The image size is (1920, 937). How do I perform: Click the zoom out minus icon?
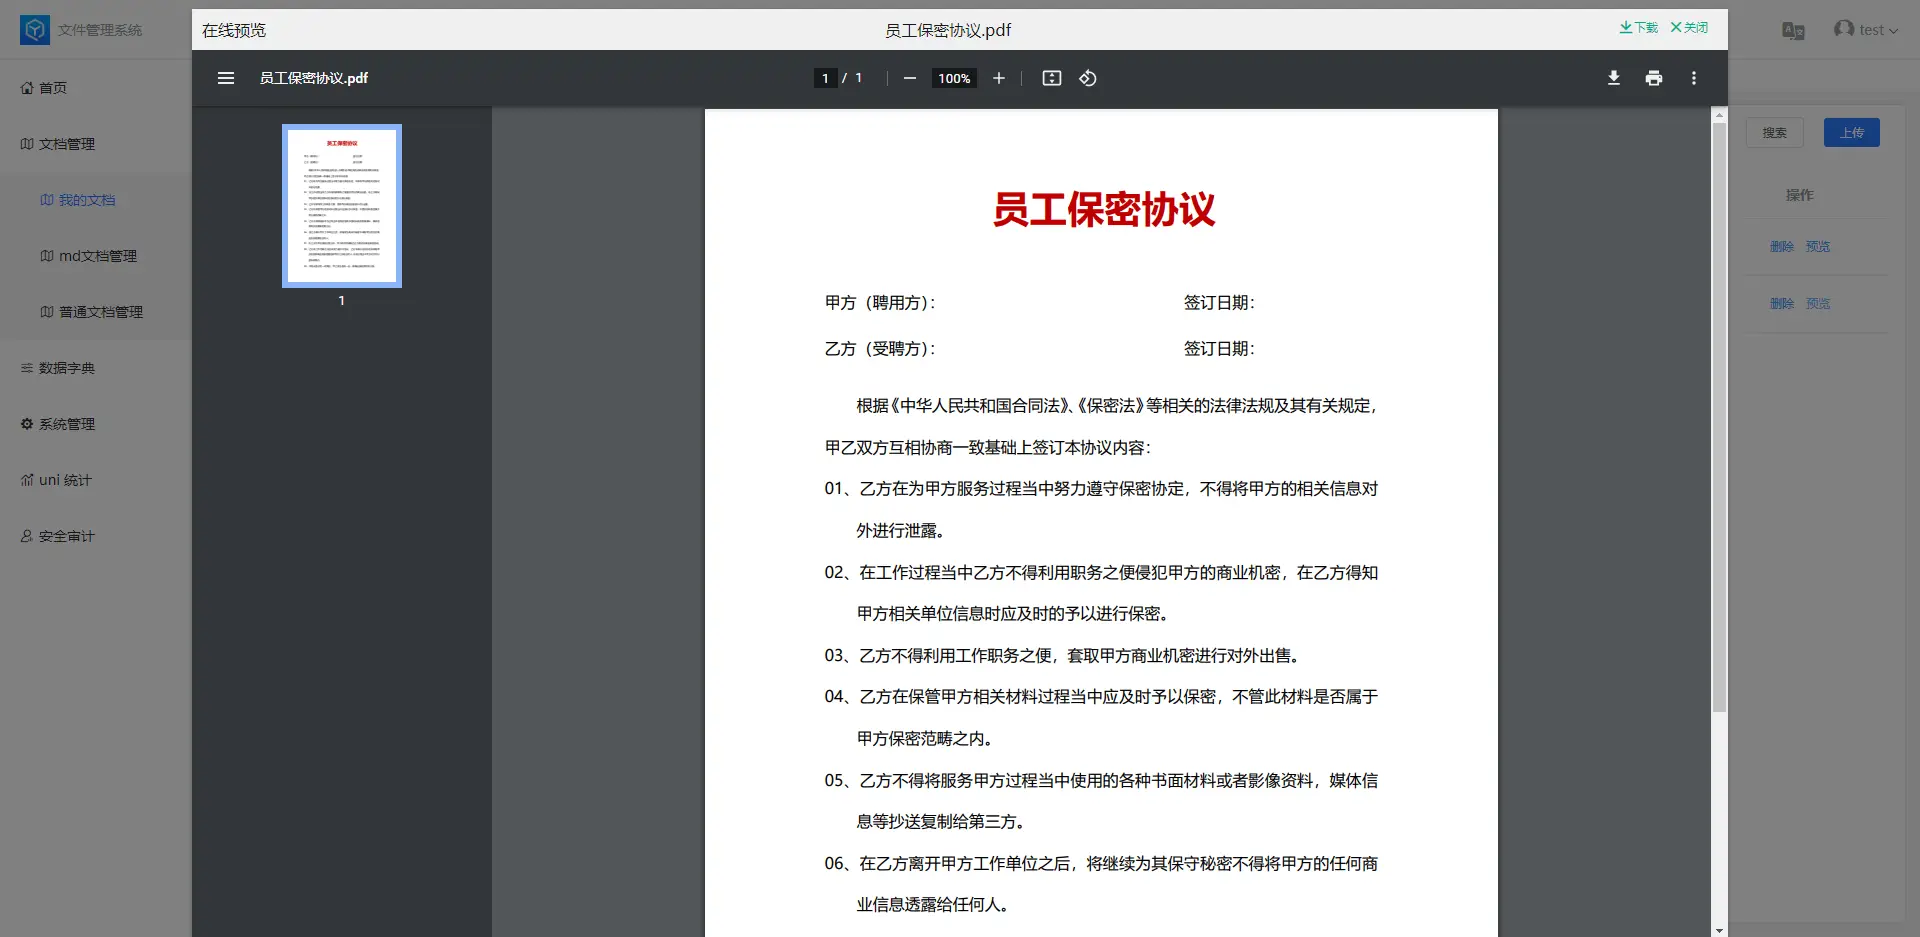coord(909,78)
